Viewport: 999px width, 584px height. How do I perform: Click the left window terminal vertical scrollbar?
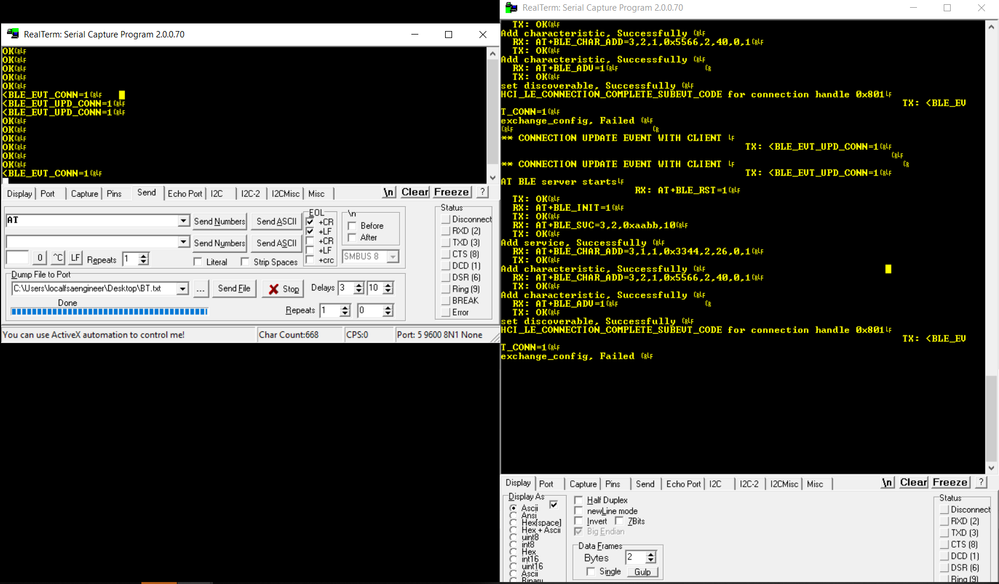492,115
